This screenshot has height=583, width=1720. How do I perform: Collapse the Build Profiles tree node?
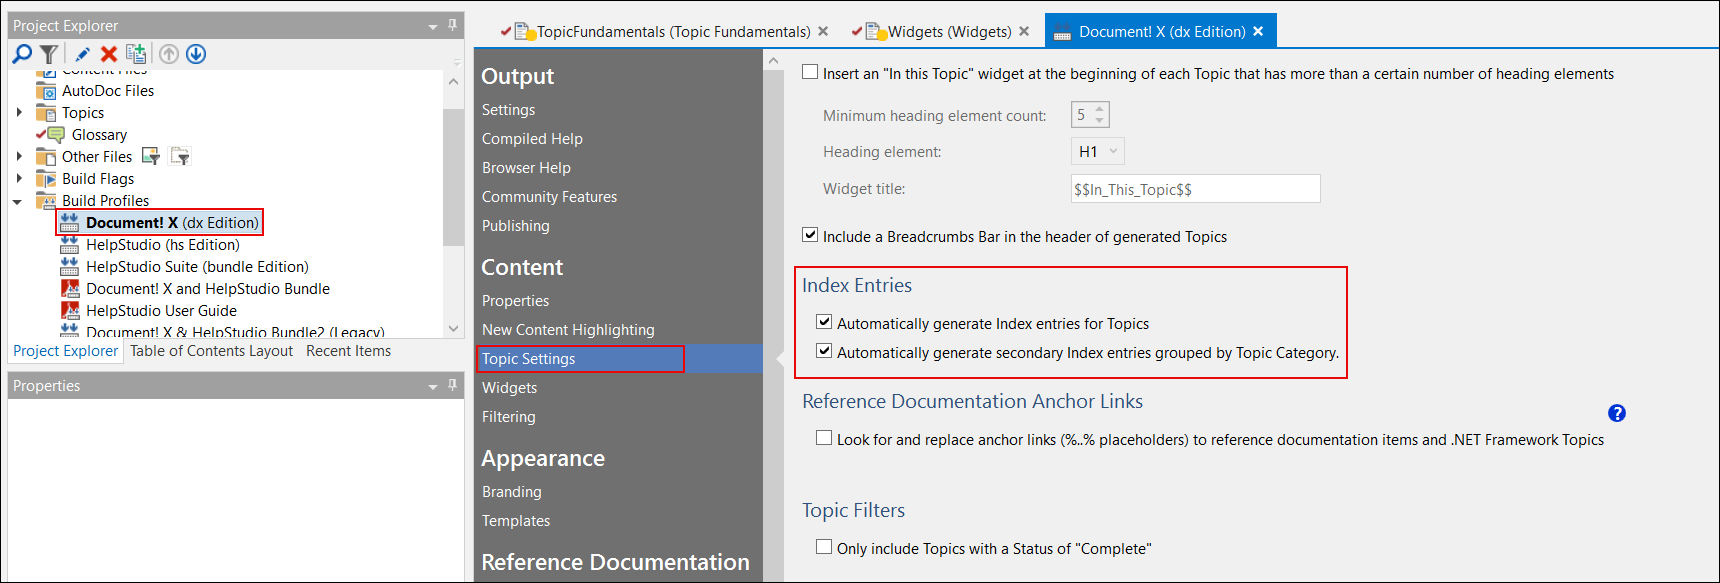pyautogui.click(x=18, y=201)
